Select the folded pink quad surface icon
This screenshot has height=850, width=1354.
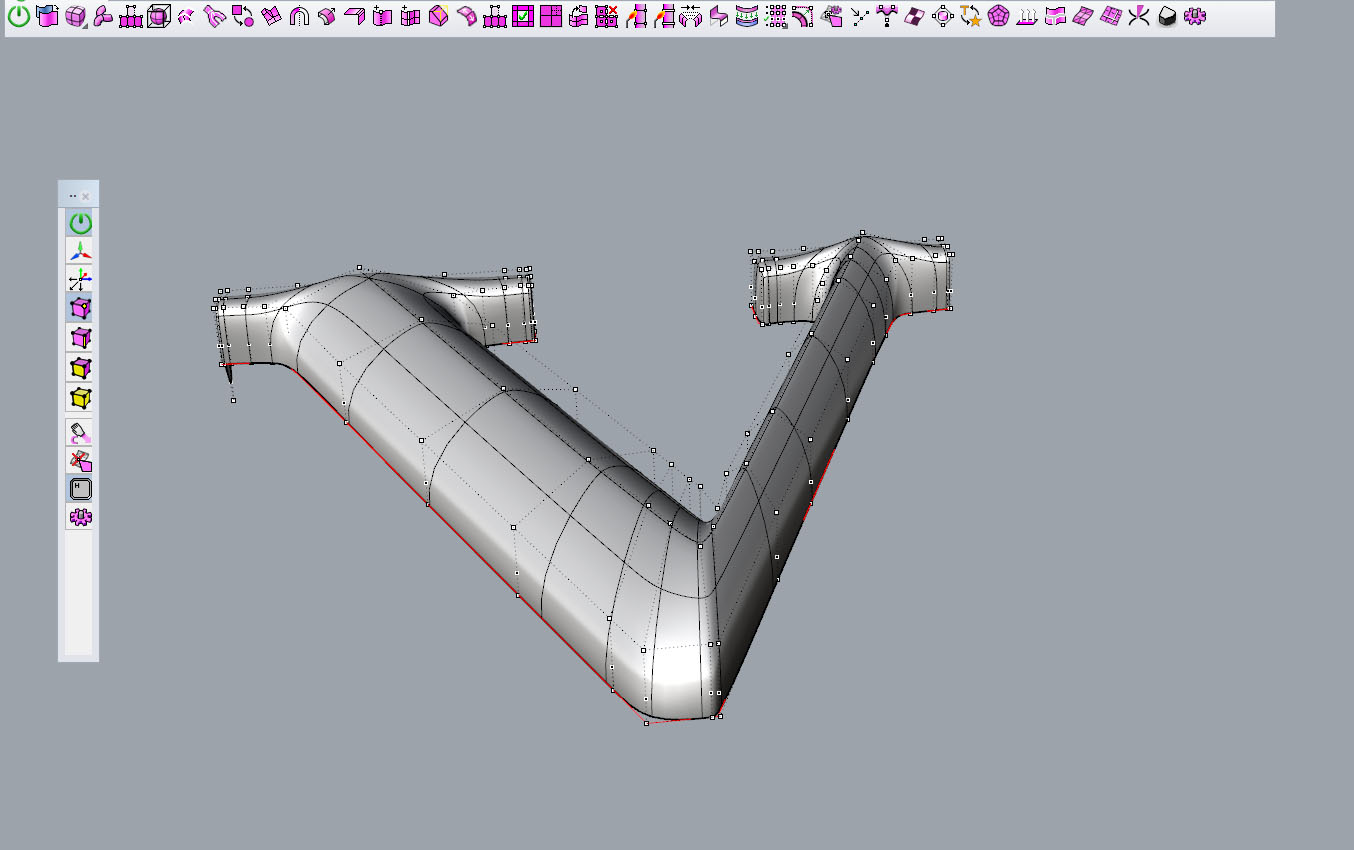[x=271, y=16]
